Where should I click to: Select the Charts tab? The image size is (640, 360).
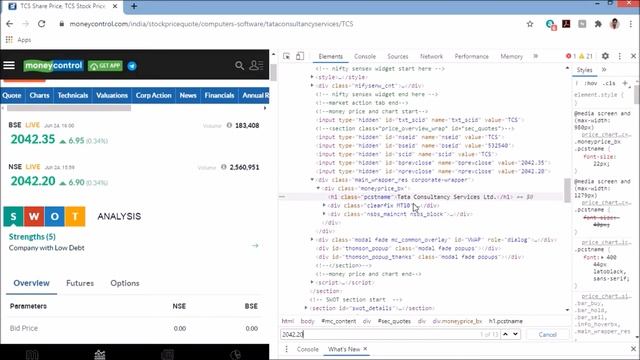click(39, 95)
